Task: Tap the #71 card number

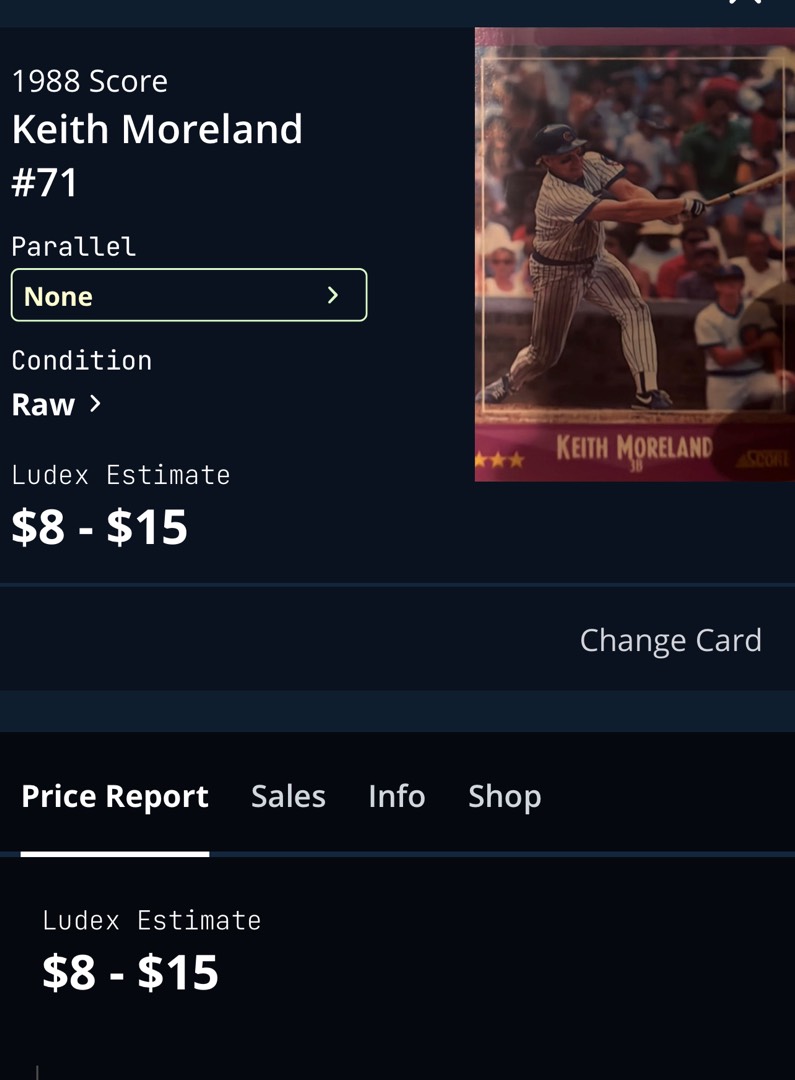Action: click(44, 183)
